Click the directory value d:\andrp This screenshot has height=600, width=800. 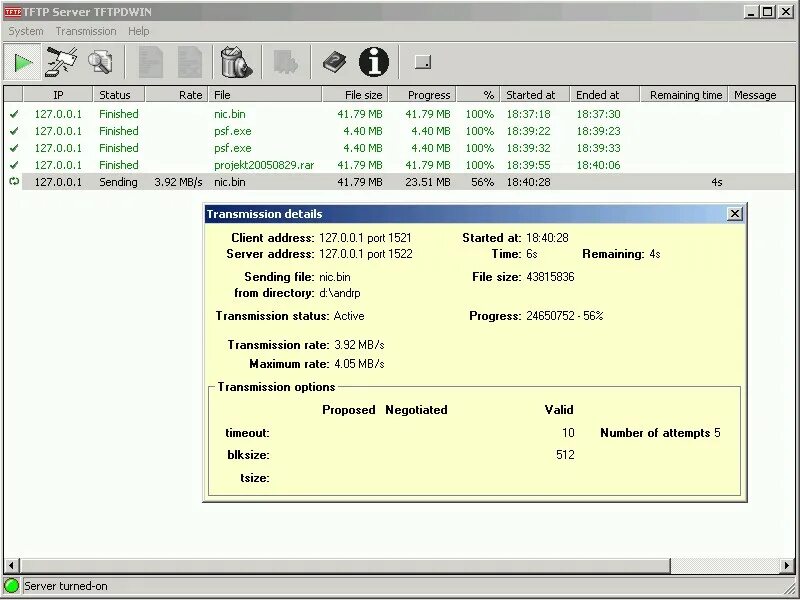340,293
